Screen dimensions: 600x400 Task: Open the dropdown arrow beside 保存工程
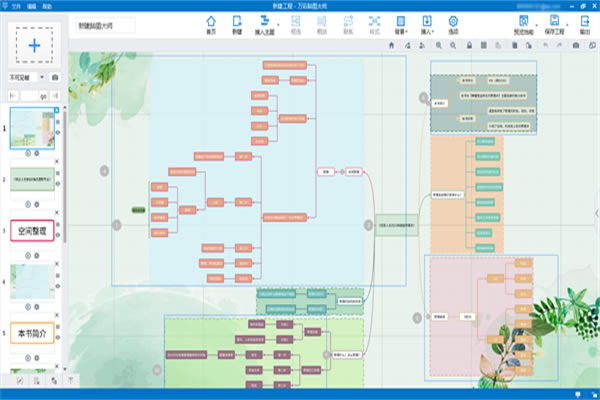567,25
